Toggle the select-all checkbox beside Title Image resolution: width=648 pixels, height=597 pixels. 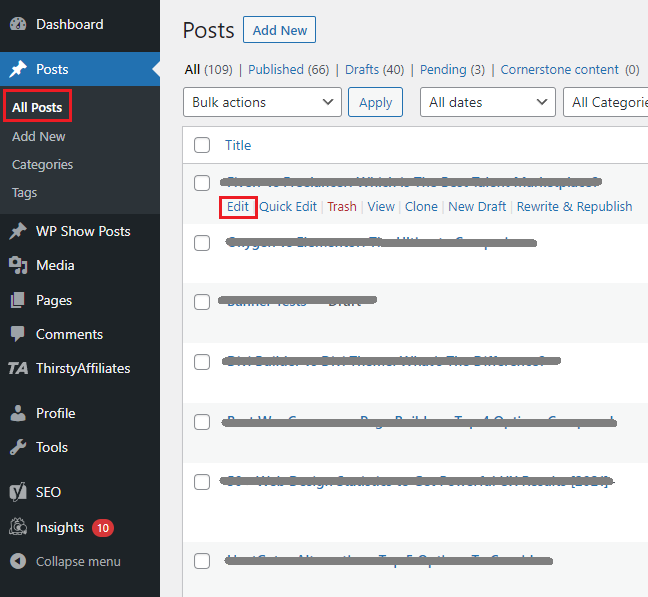tap(202, 145)
